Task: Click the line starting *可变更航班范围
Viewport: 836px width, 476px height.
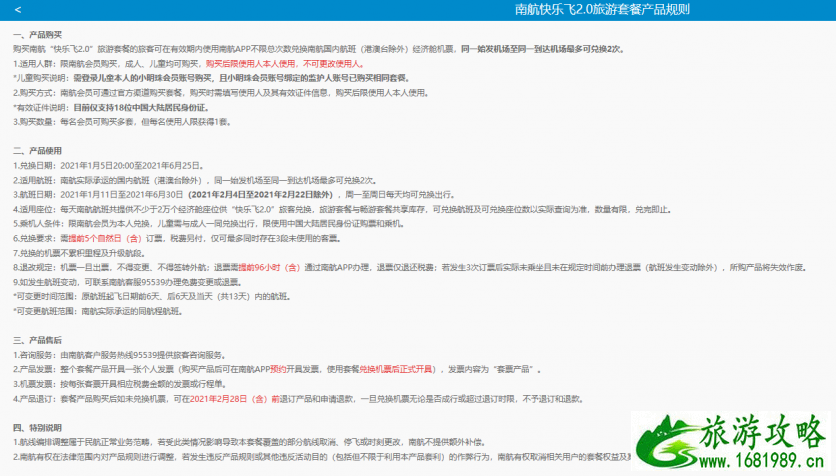Action: 98,311
